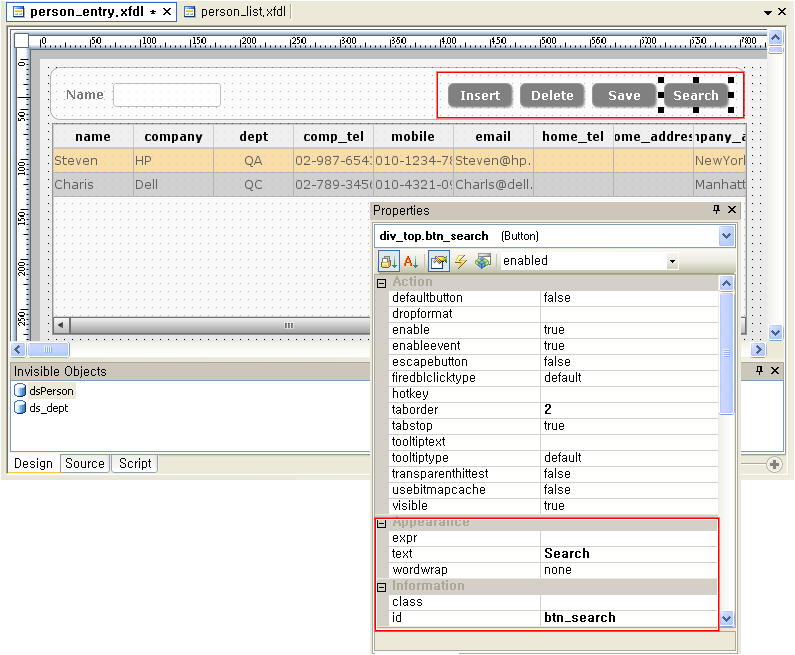
Task: Collapse the Appearance property group
Action: [x=381, y=523]
